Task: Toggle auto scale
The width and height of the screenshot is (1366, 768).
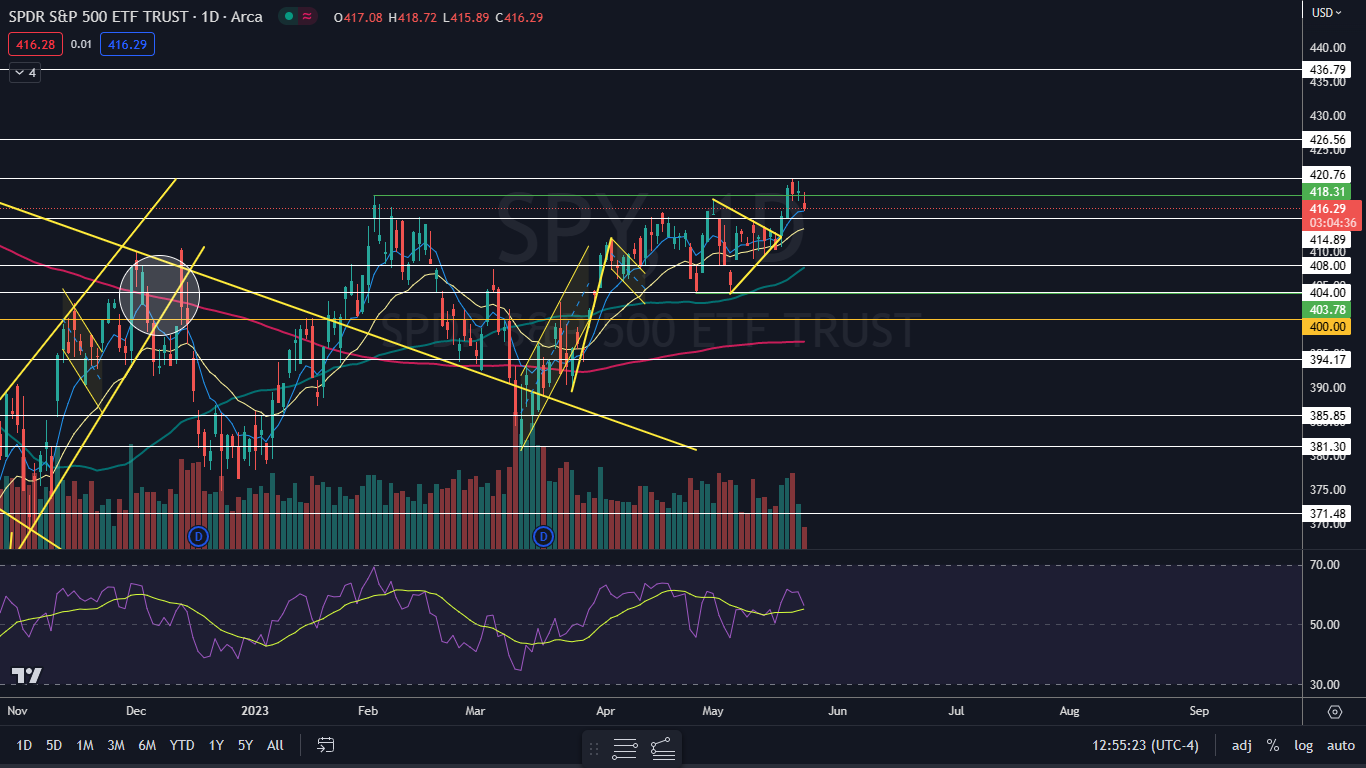Action: (1340, 745)
